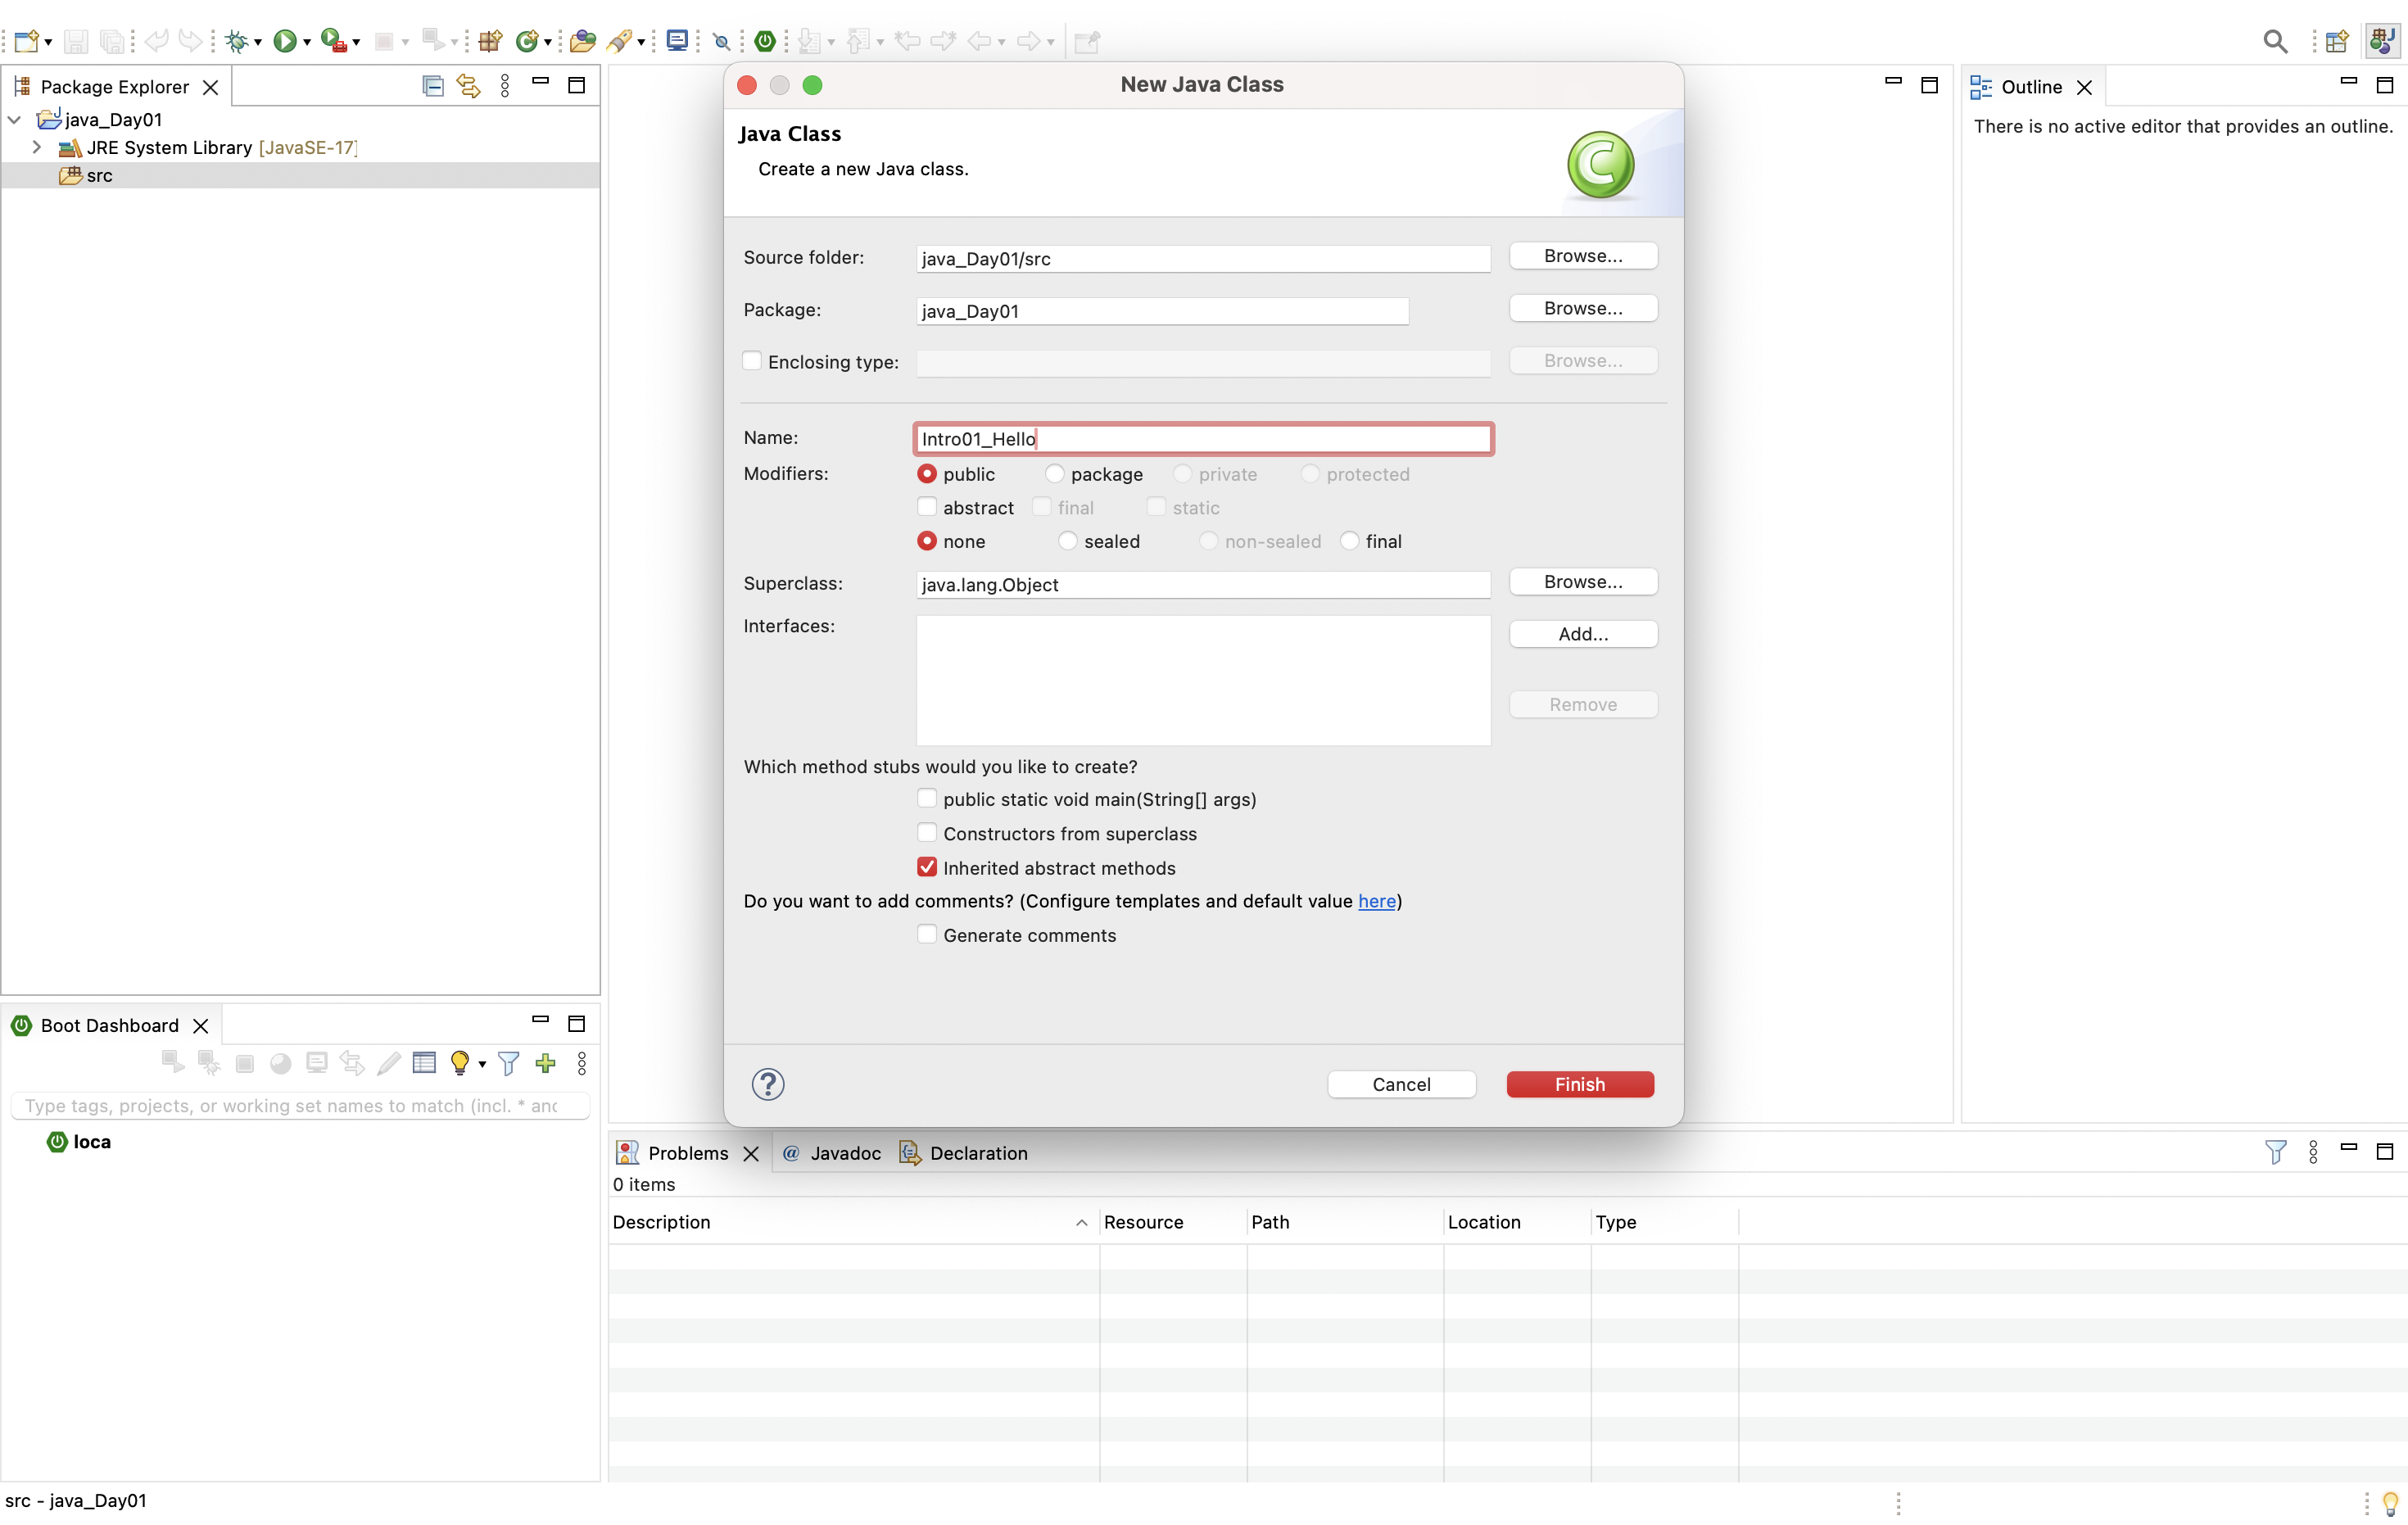Click the New wizard icon in the toolbar
The height and width of the screenshot is (1525, 2408).
click(x=26, y=41)
